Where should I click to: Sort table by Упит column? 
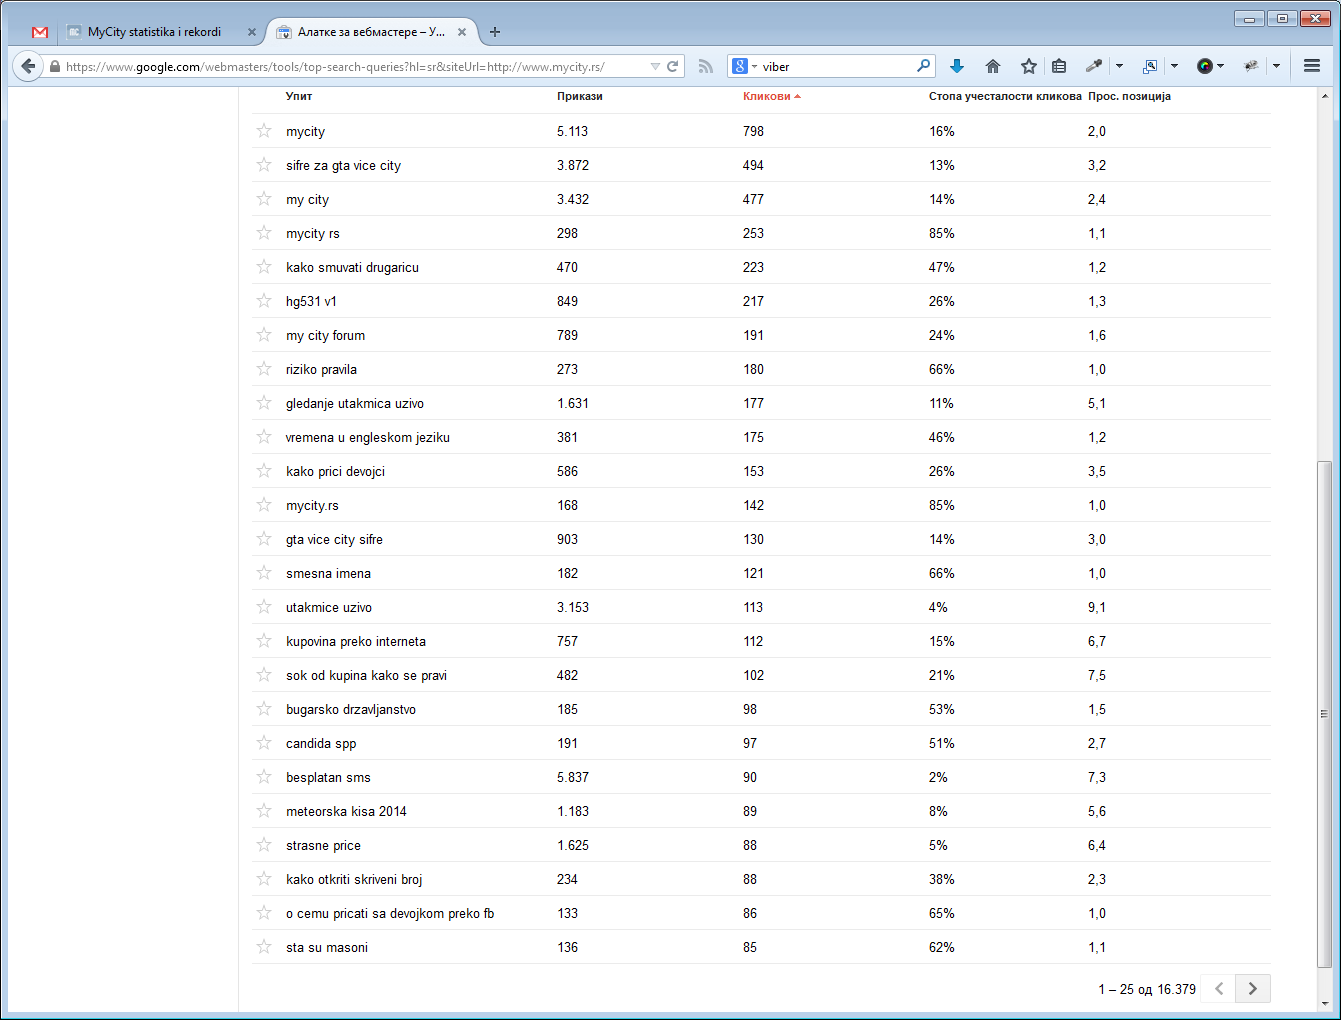click(299, 96)
